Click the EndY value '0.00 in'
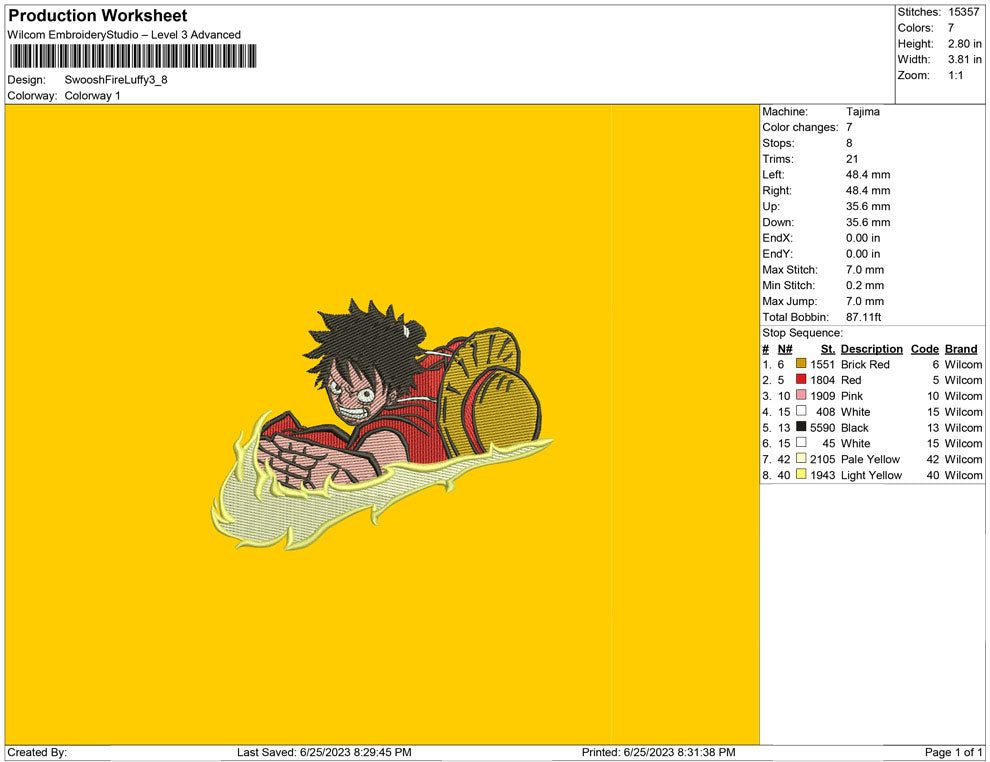The height and width of the screenshot is (762, 990). click(863, 254)
